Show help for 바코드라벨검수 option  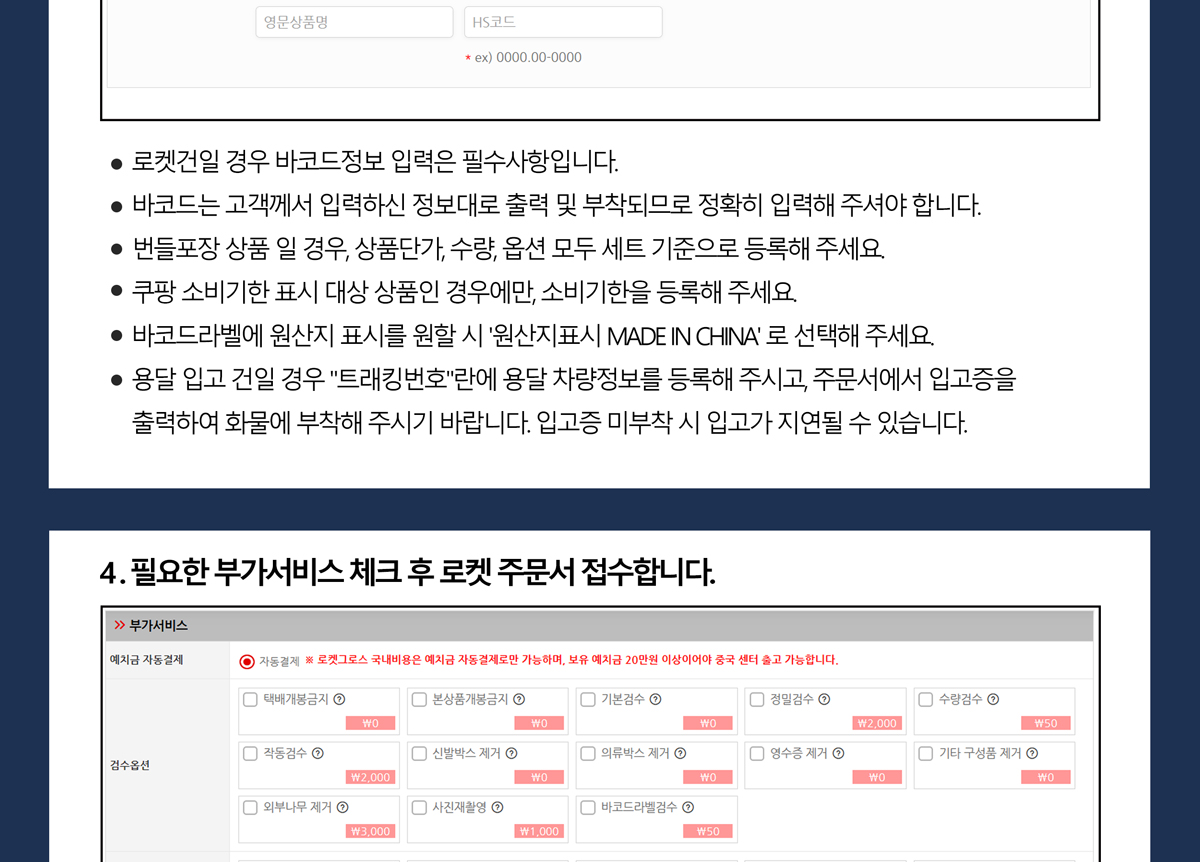(688, 807)
